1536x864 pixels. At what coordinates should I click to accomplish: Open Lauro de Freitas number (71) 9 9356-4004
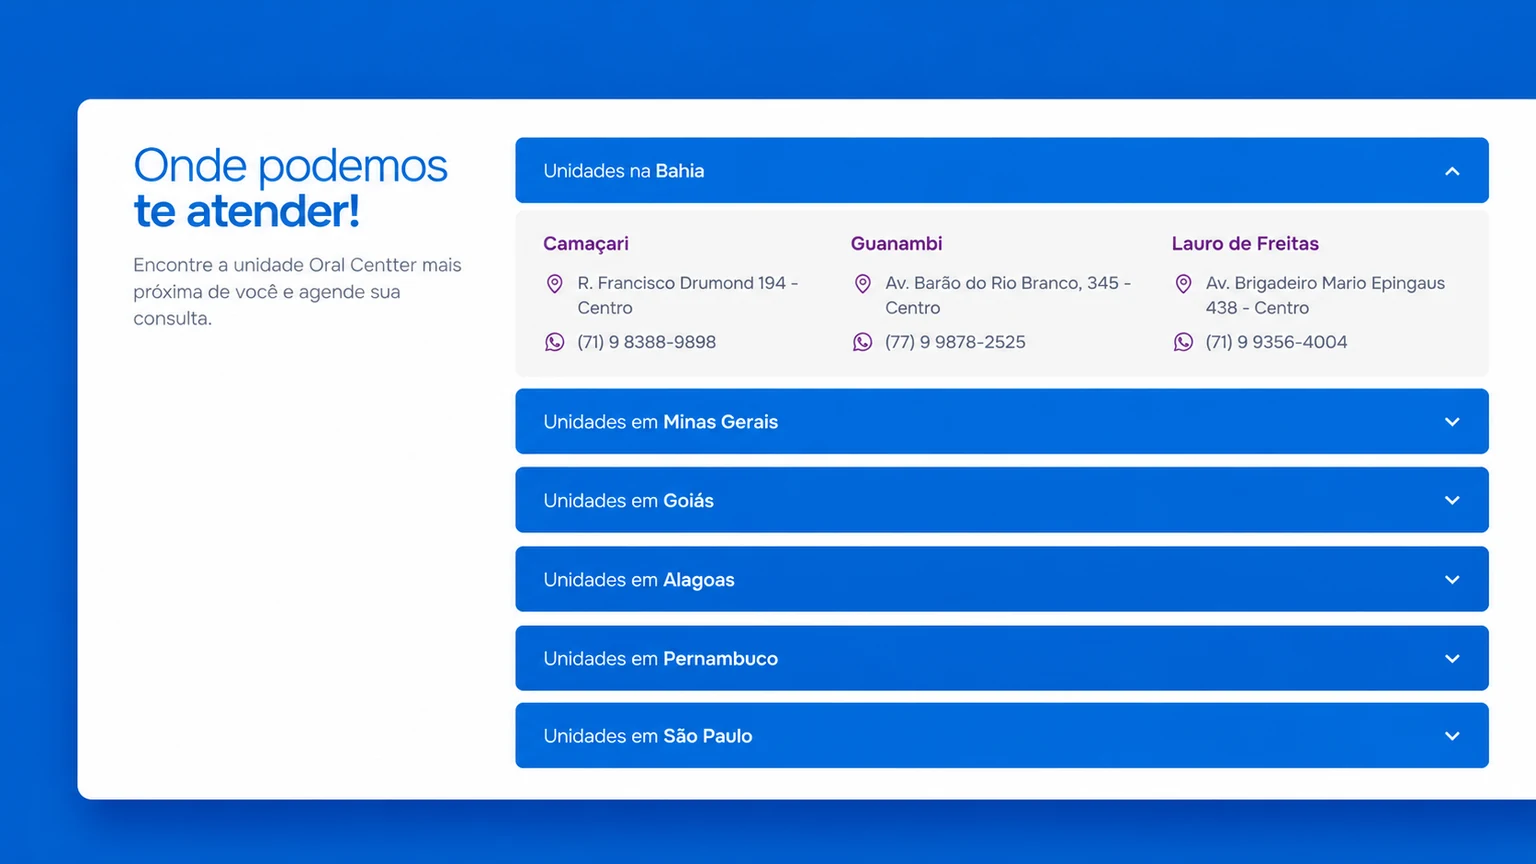(x=1276, y=342)
